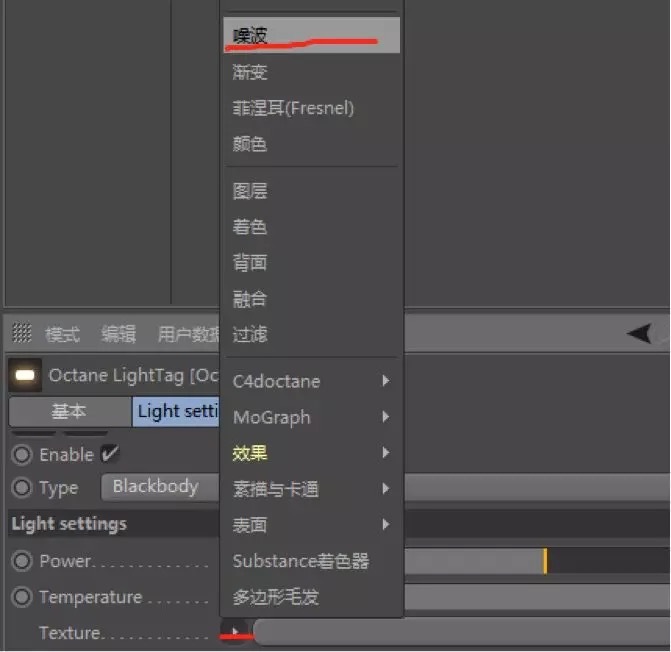Click the grip dots icon beside 模式
The width and height of the screenshot is (671, 652).
click(21, 333)
